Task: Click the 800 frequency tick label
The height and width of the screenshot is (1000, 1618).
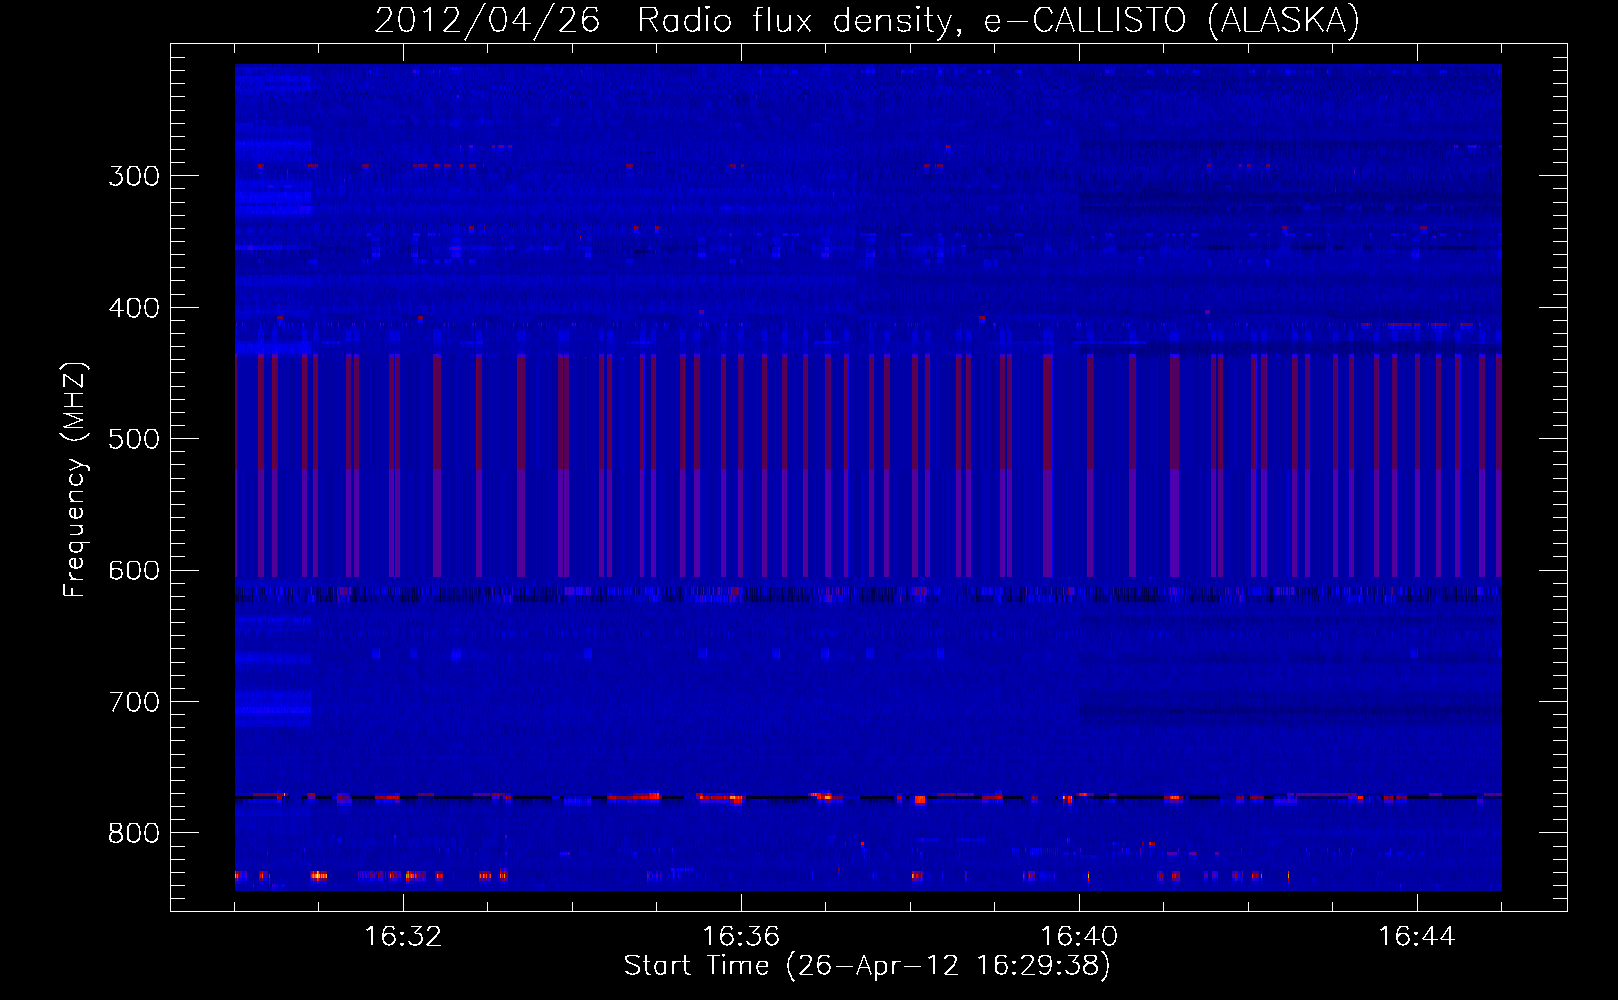Action: 134,834
